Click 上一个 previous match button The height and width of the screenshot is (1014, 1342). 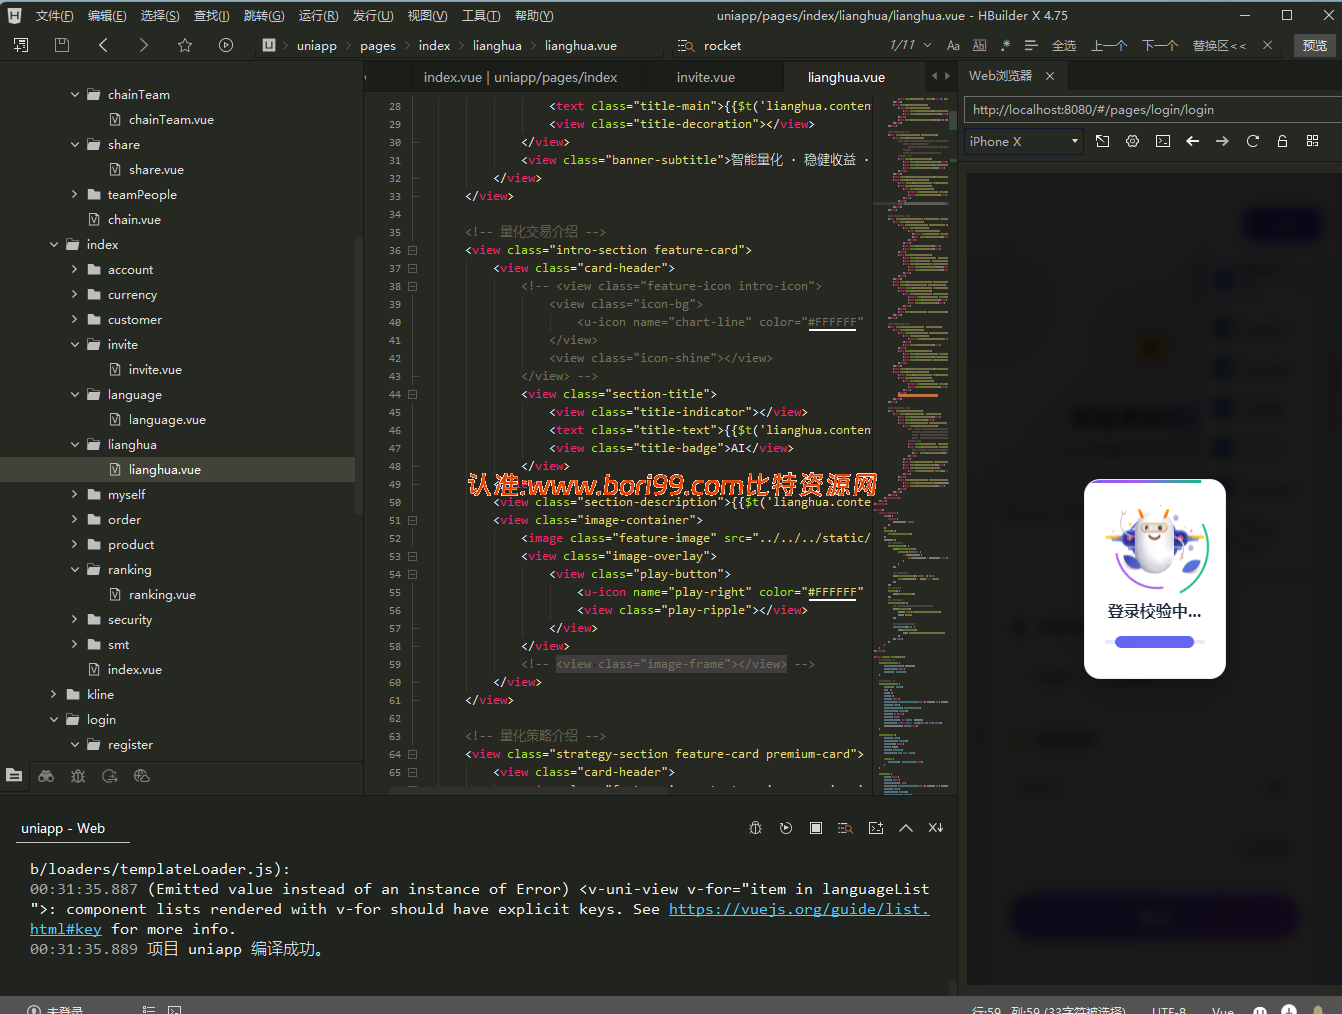tap(1109, 46)
